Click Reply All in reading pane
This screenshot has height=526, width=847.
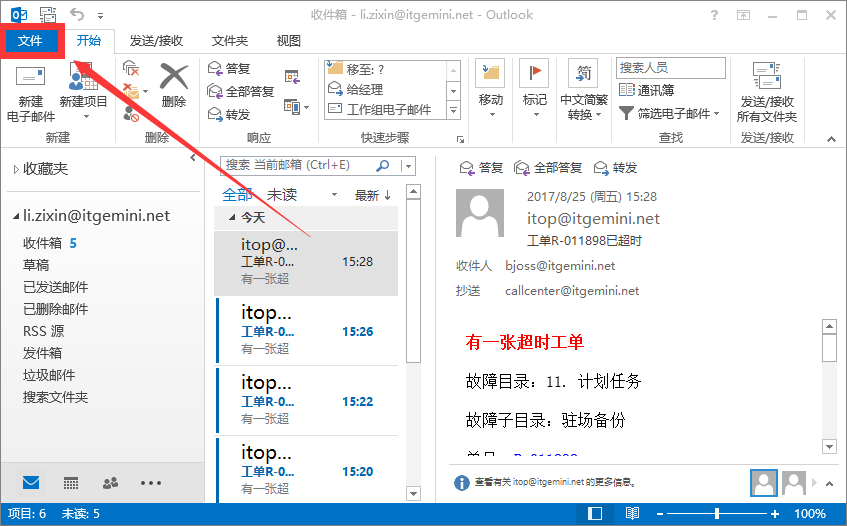pos(549,167)
